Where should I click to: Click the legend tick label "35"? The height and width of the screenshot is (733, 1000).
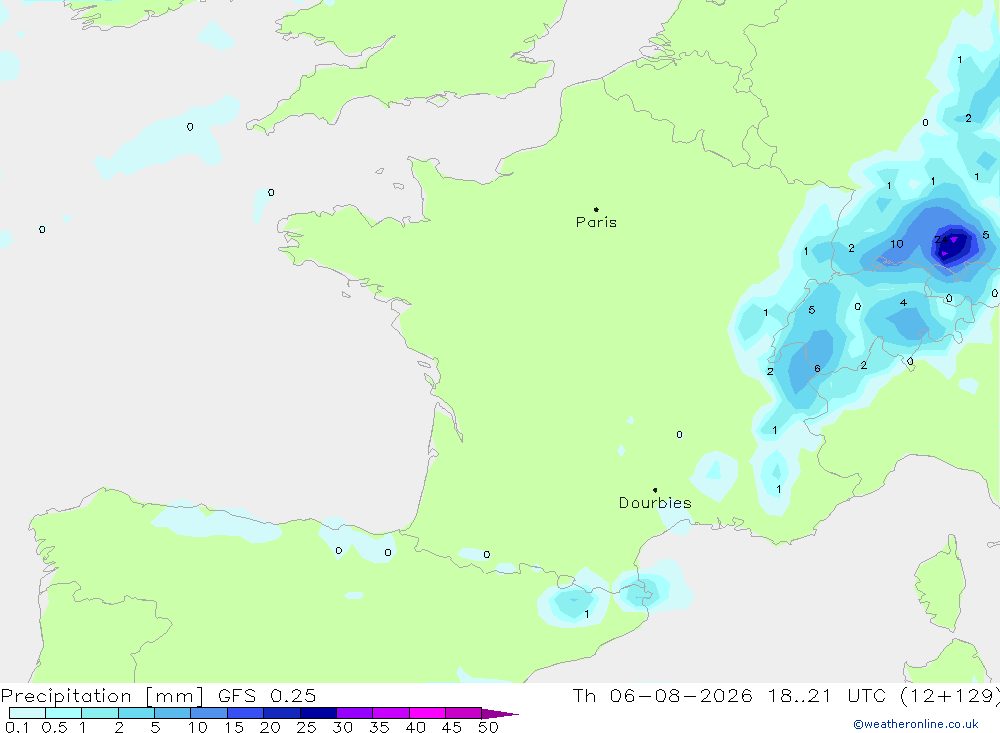pos(379,727)
